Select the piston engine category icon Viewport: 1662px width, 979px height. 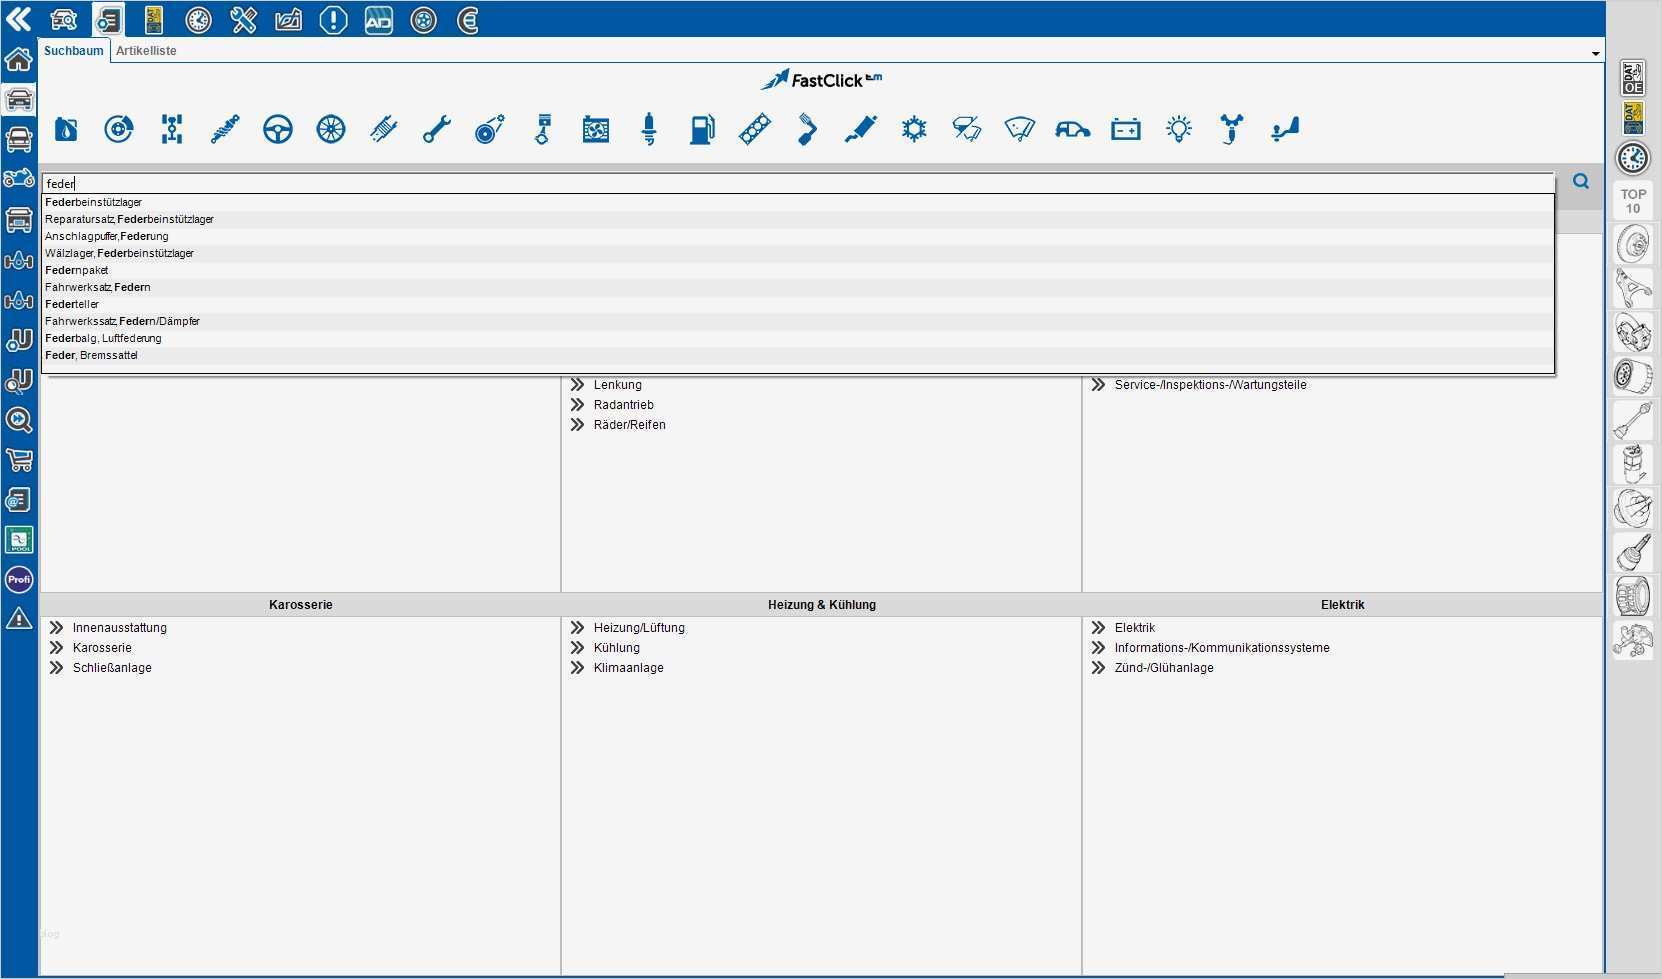(543, 129)
